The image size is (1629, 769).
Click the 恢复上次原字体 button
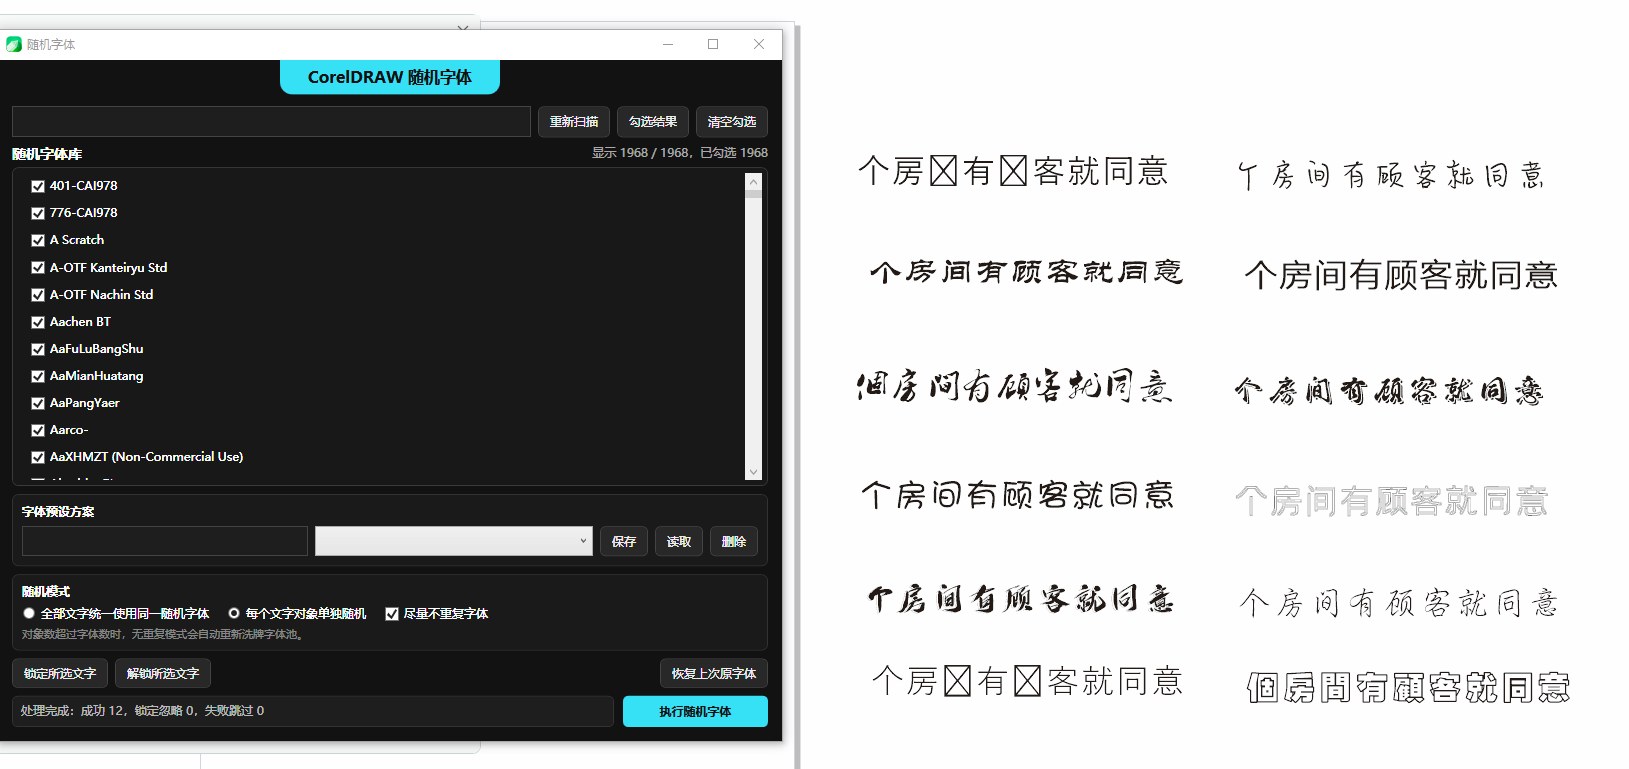[714, 673]
